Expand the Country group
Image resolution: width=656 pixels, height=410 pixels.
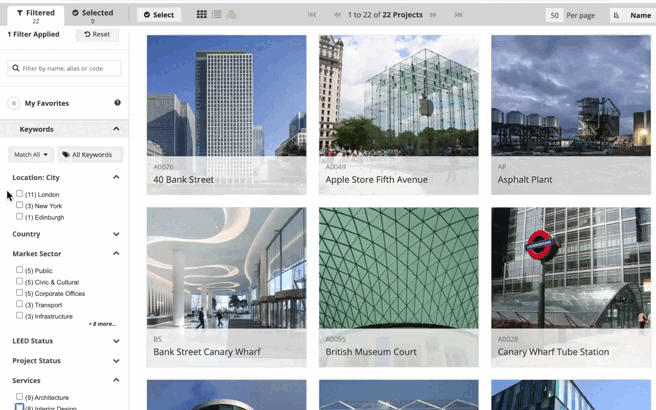pos(116,234)
